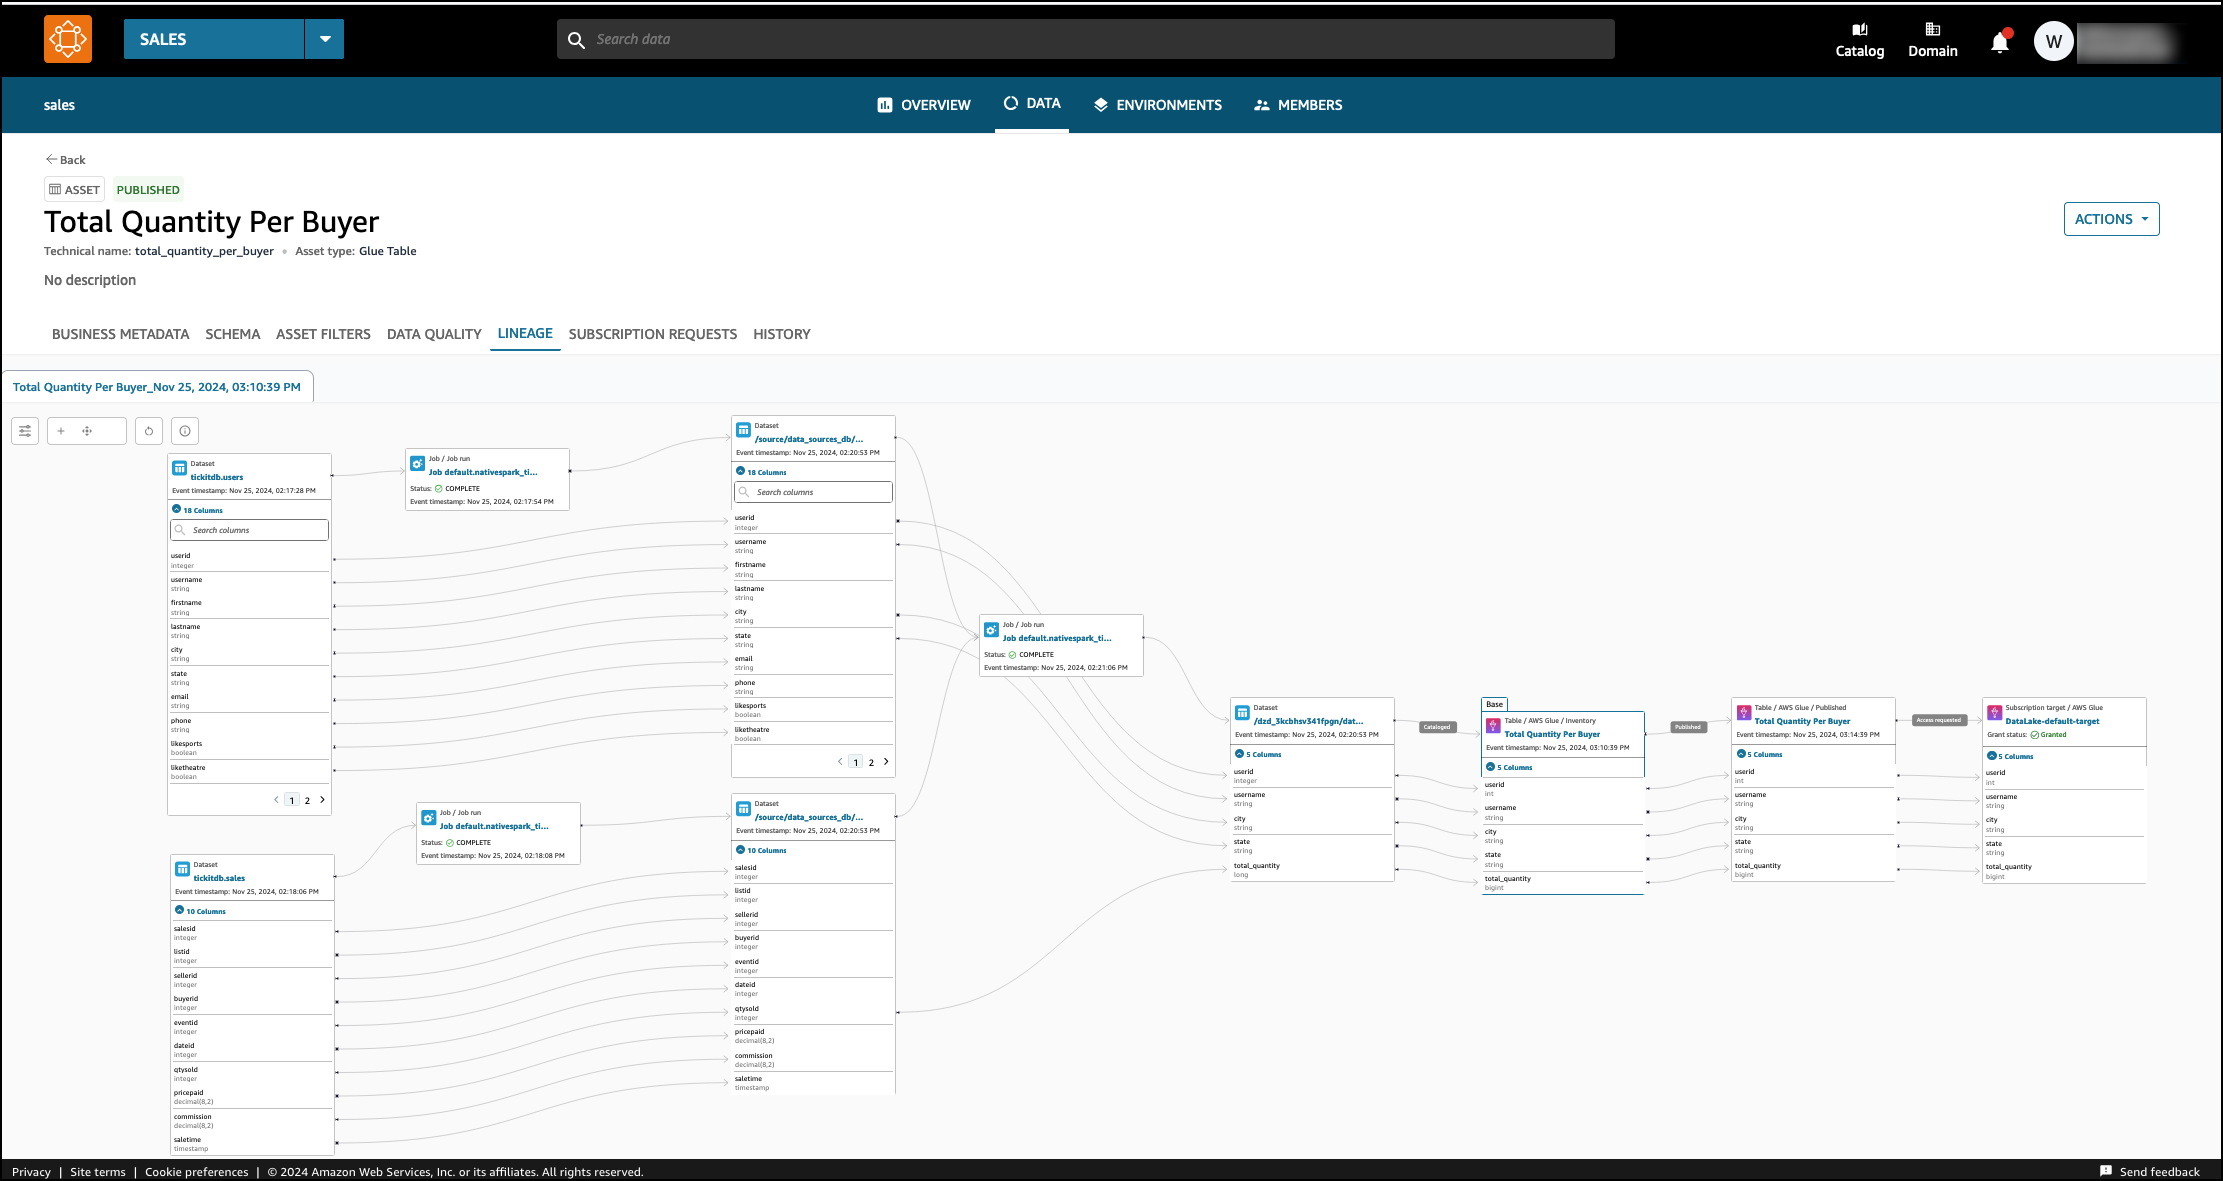Click the Amazon DataZone home logo

tap(68, 39)
